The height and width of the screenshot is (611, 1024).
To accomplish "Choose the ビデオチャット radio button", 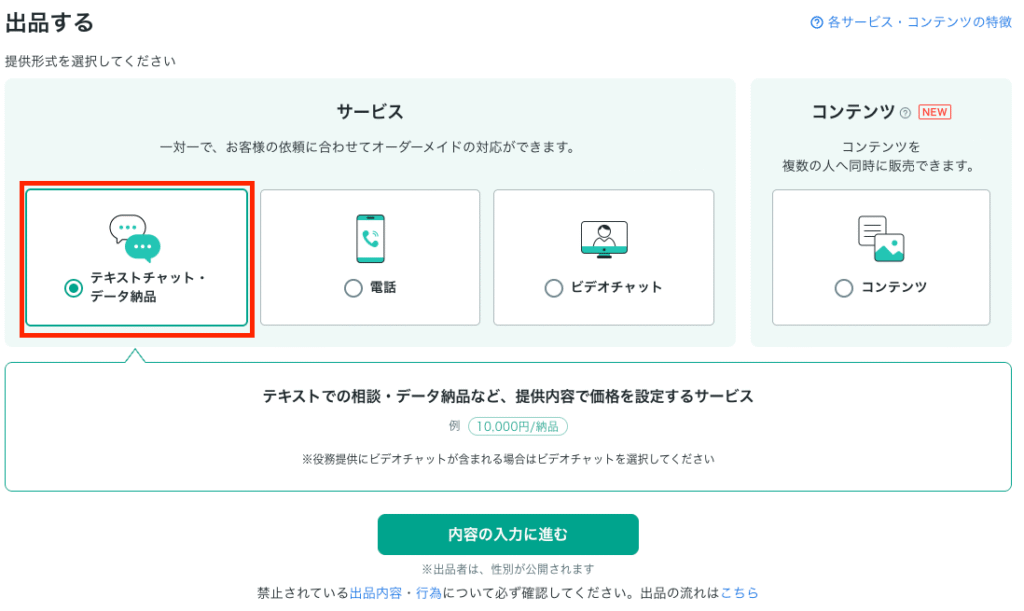I will click(554, 288).
